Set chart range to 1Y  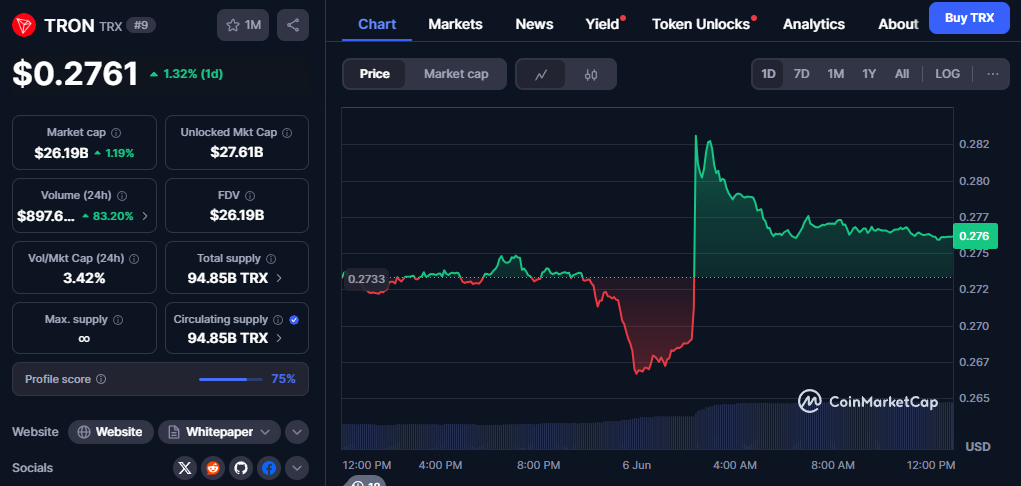tap(869, 74)
